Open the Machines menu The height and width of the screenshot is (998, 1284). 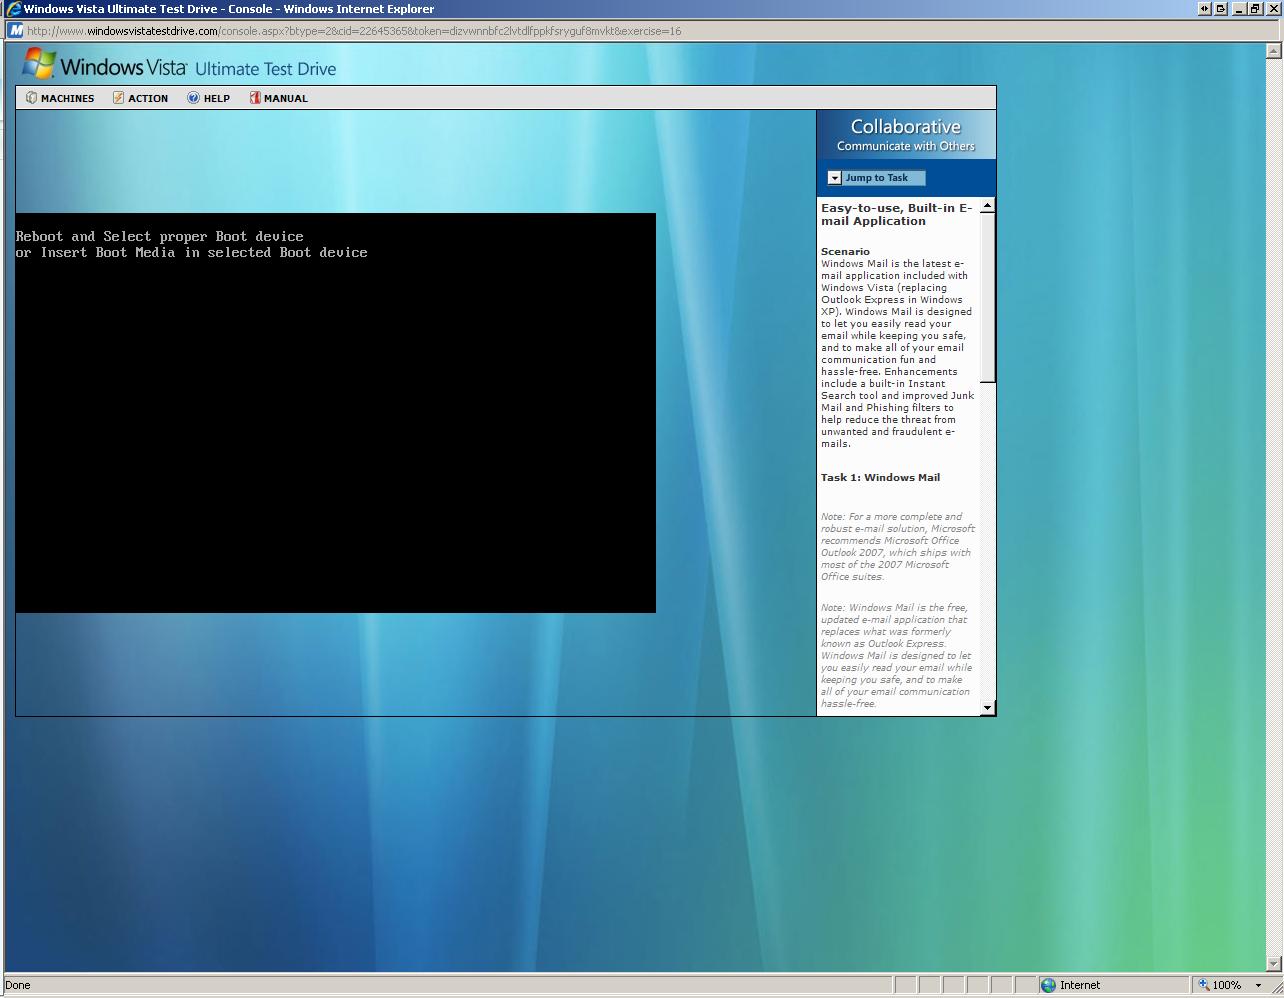60,98
